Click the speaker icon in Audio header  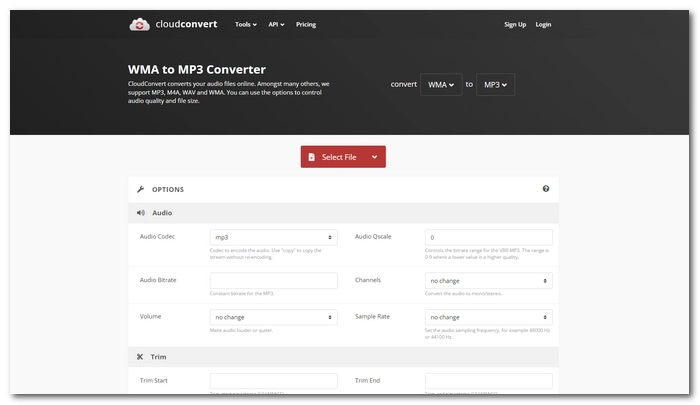tap(140, 213)
